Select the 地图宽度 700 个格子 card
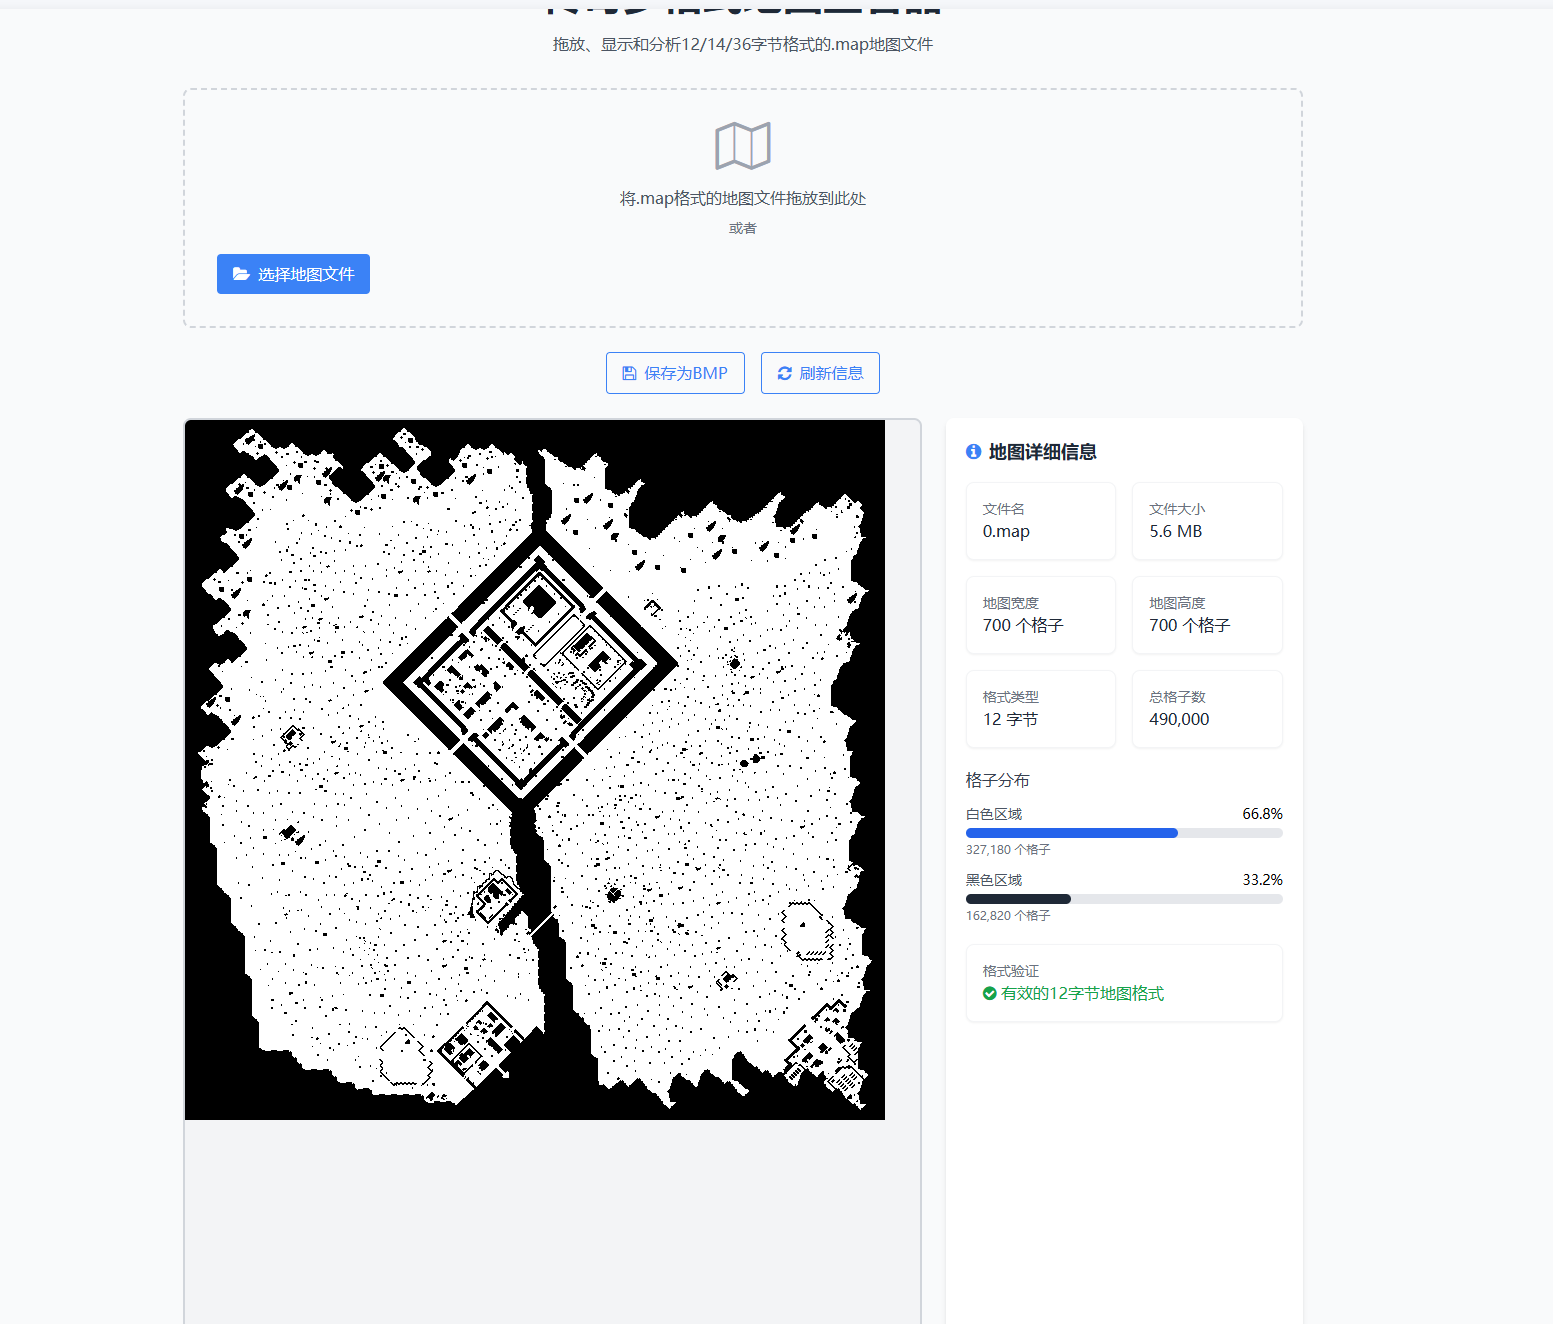 [1041, 615]
